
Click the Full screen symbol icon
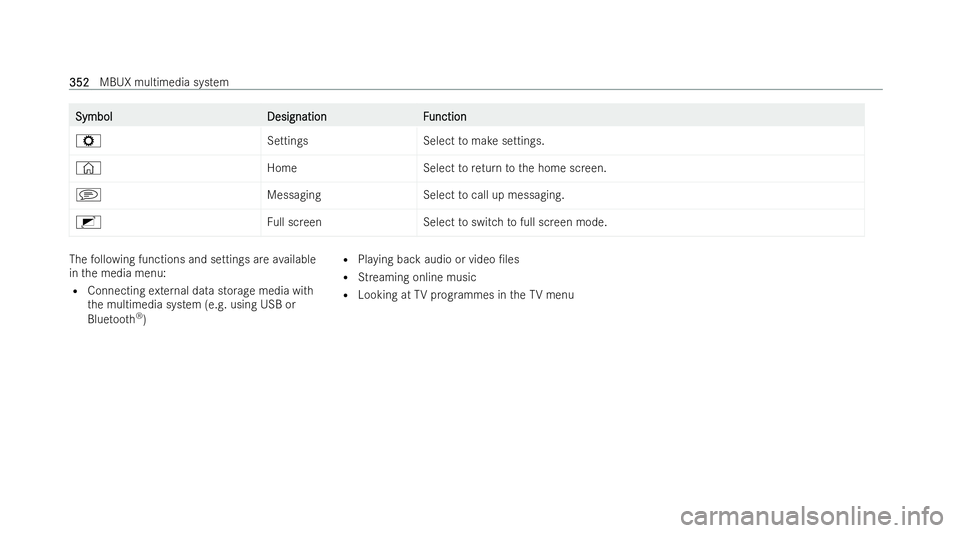88,222
